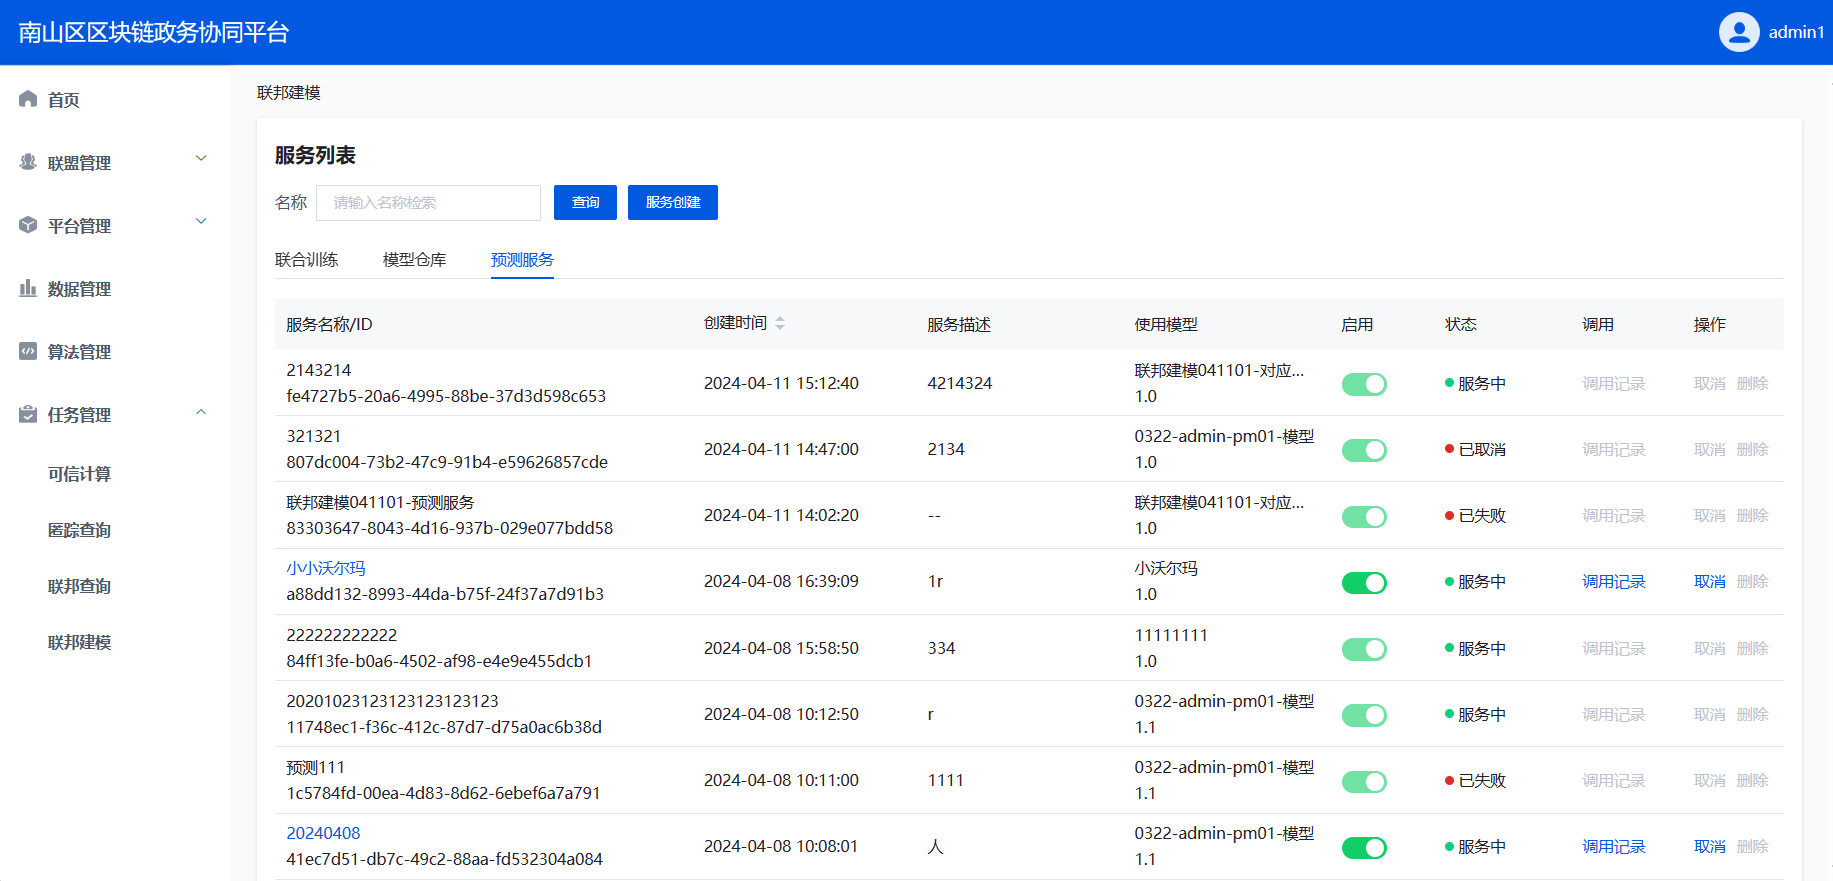Click timestamp 2024-04-08 10:12:50
Image resolution: width=1833 pixels, height=881 pixels.
781,715
